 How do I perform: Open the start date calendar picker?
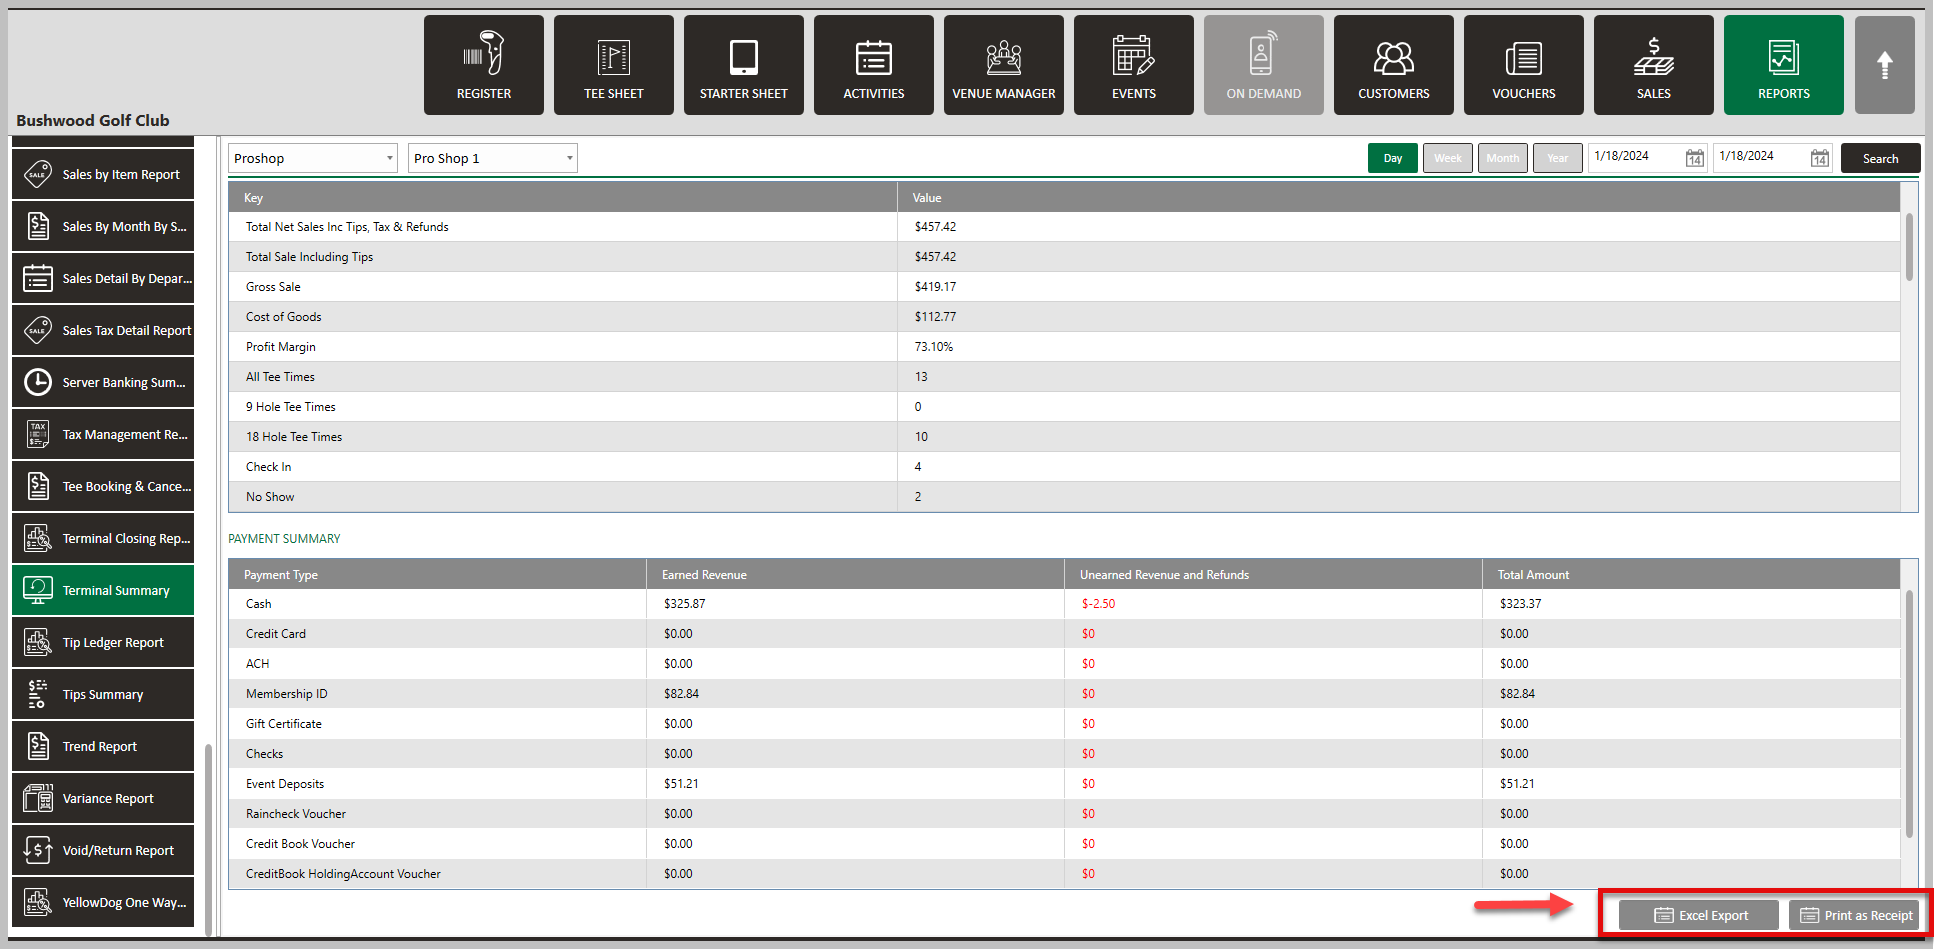pos(1694,158)
